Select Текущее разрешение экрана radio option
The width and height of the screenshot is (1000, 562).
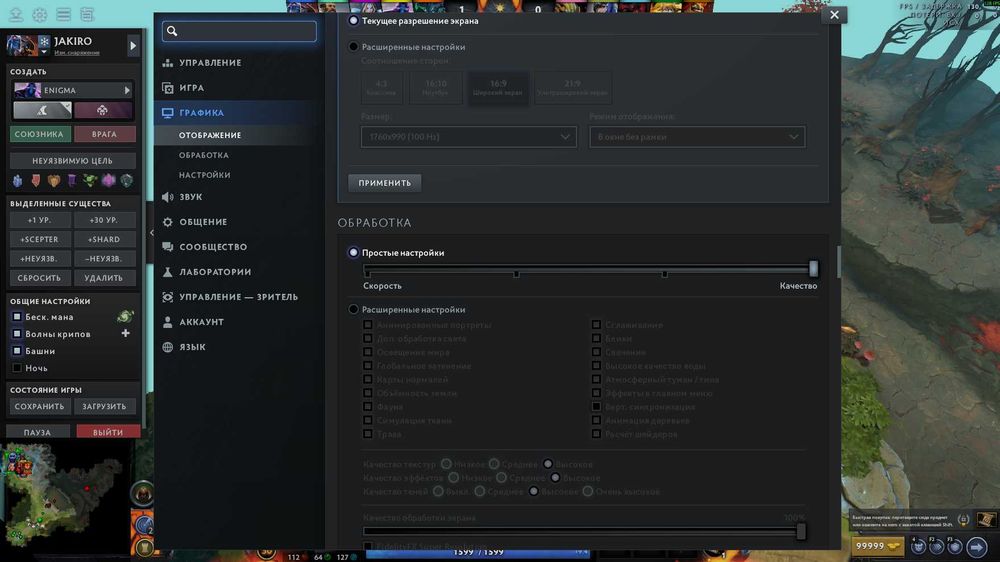[x=353, y=20]
